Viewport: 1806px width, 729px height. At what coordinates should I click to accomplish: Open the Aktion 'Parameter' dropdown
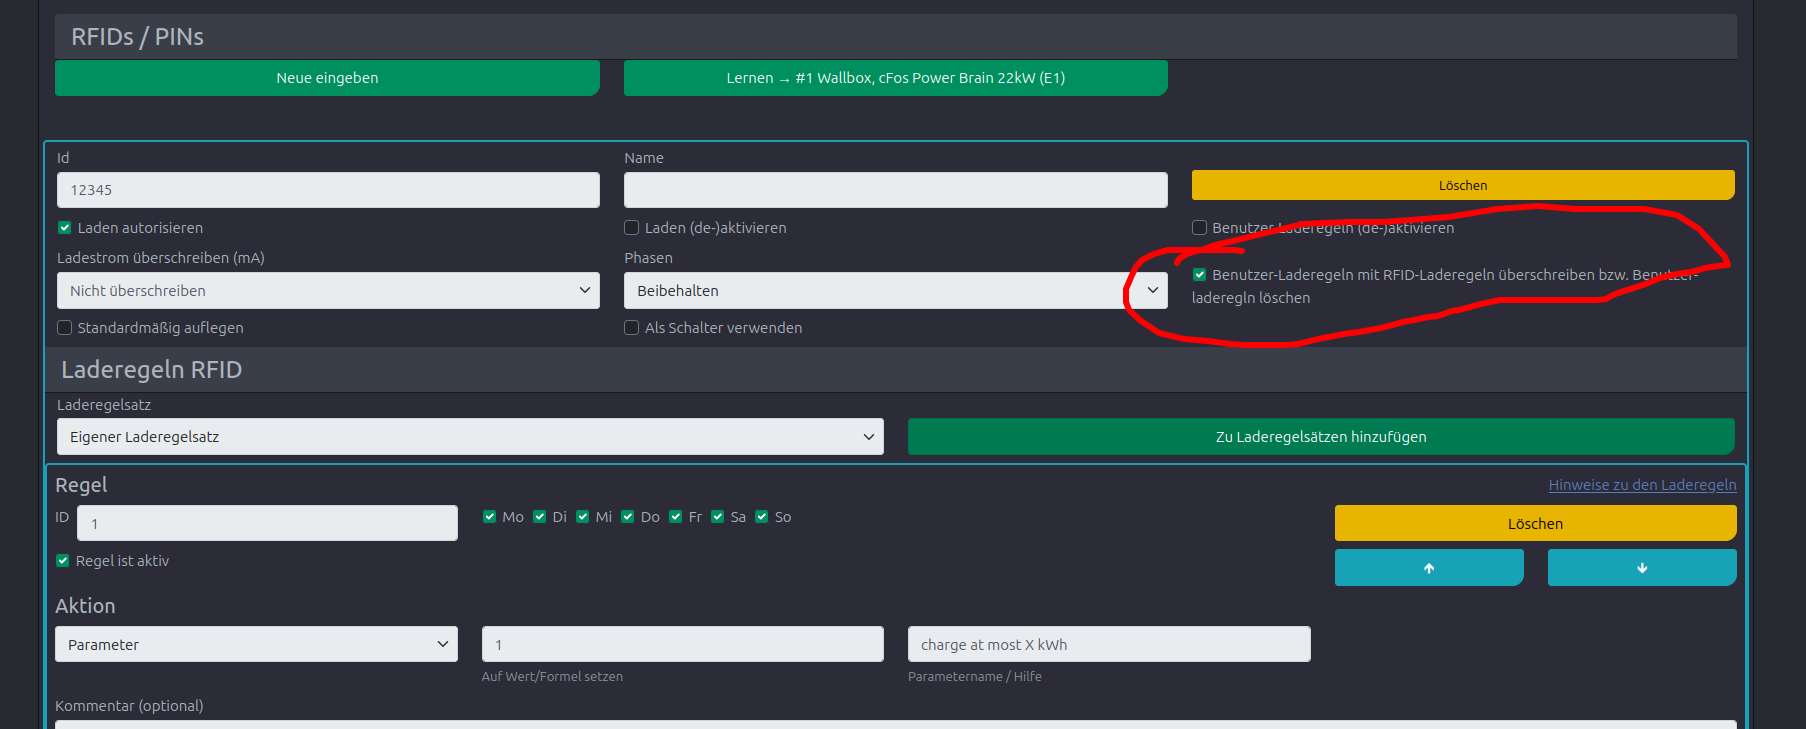click(256, 645)
